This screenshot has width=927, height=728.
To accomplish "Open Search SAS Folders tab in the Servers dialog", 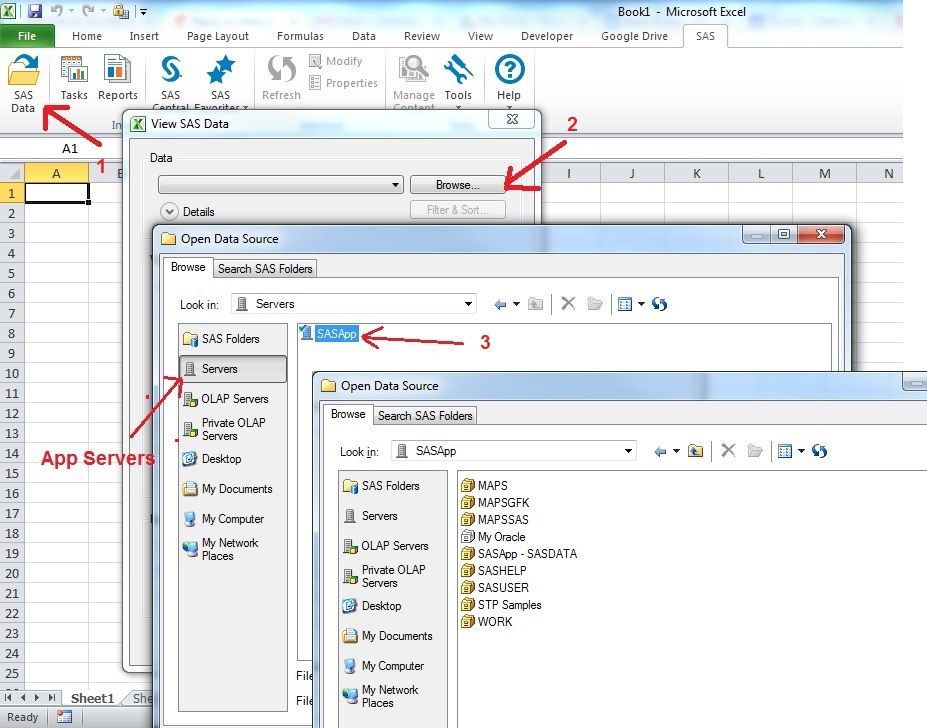I will point(265,268).
